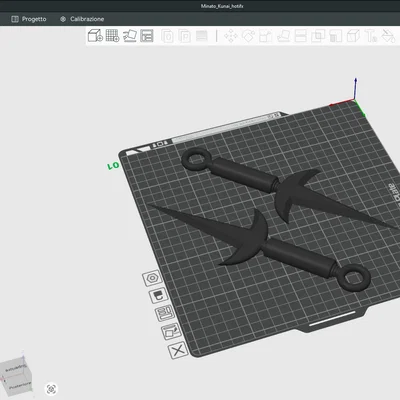Click the Split to parts icon
This screenshot has height=400, width=400.
tap(184, 36)
